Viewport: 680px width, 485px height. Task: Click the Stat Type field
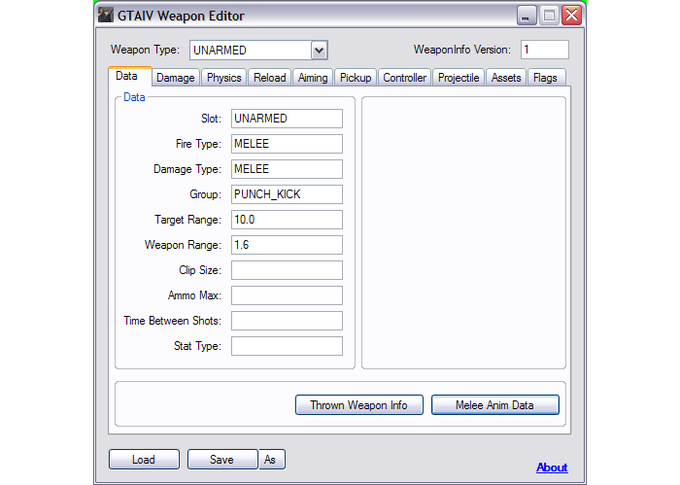[287, 346]
